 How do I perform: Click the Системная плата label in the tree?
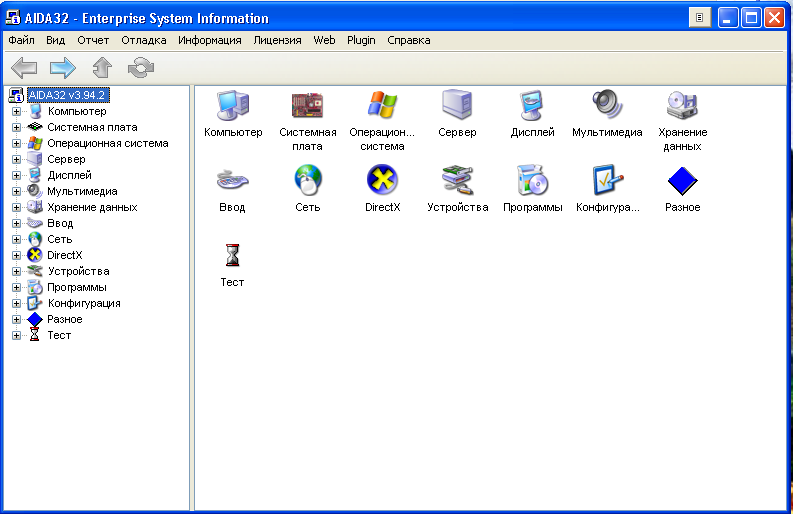[x=92, y=127]
